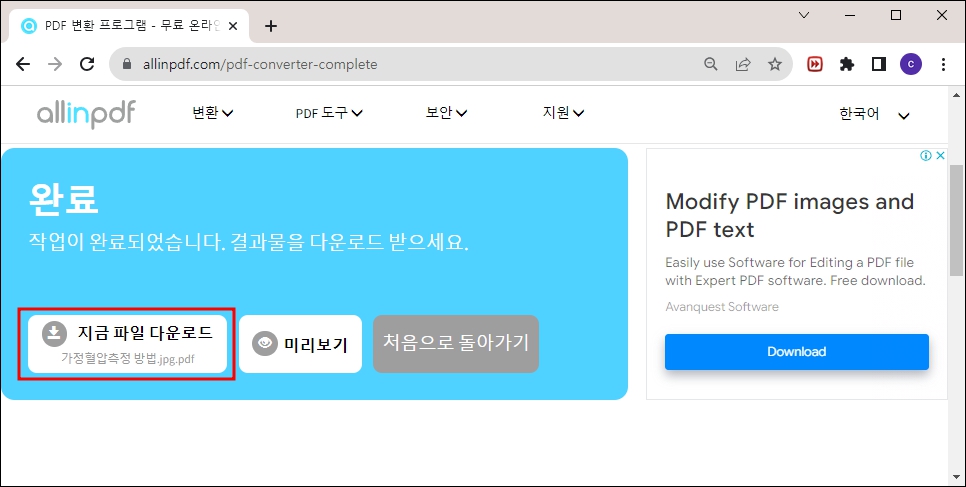Click the blue Download ad button

797,352
